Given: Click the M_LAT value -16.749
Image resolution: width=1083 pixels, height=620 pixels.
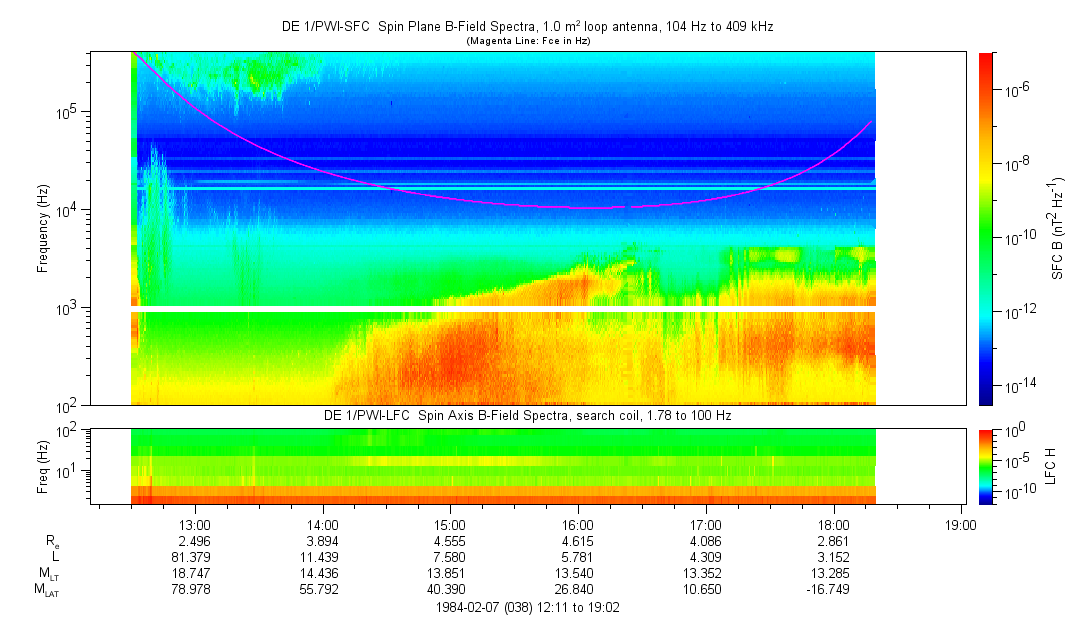Looking at the screenshot, I should [x=833, y=590].
